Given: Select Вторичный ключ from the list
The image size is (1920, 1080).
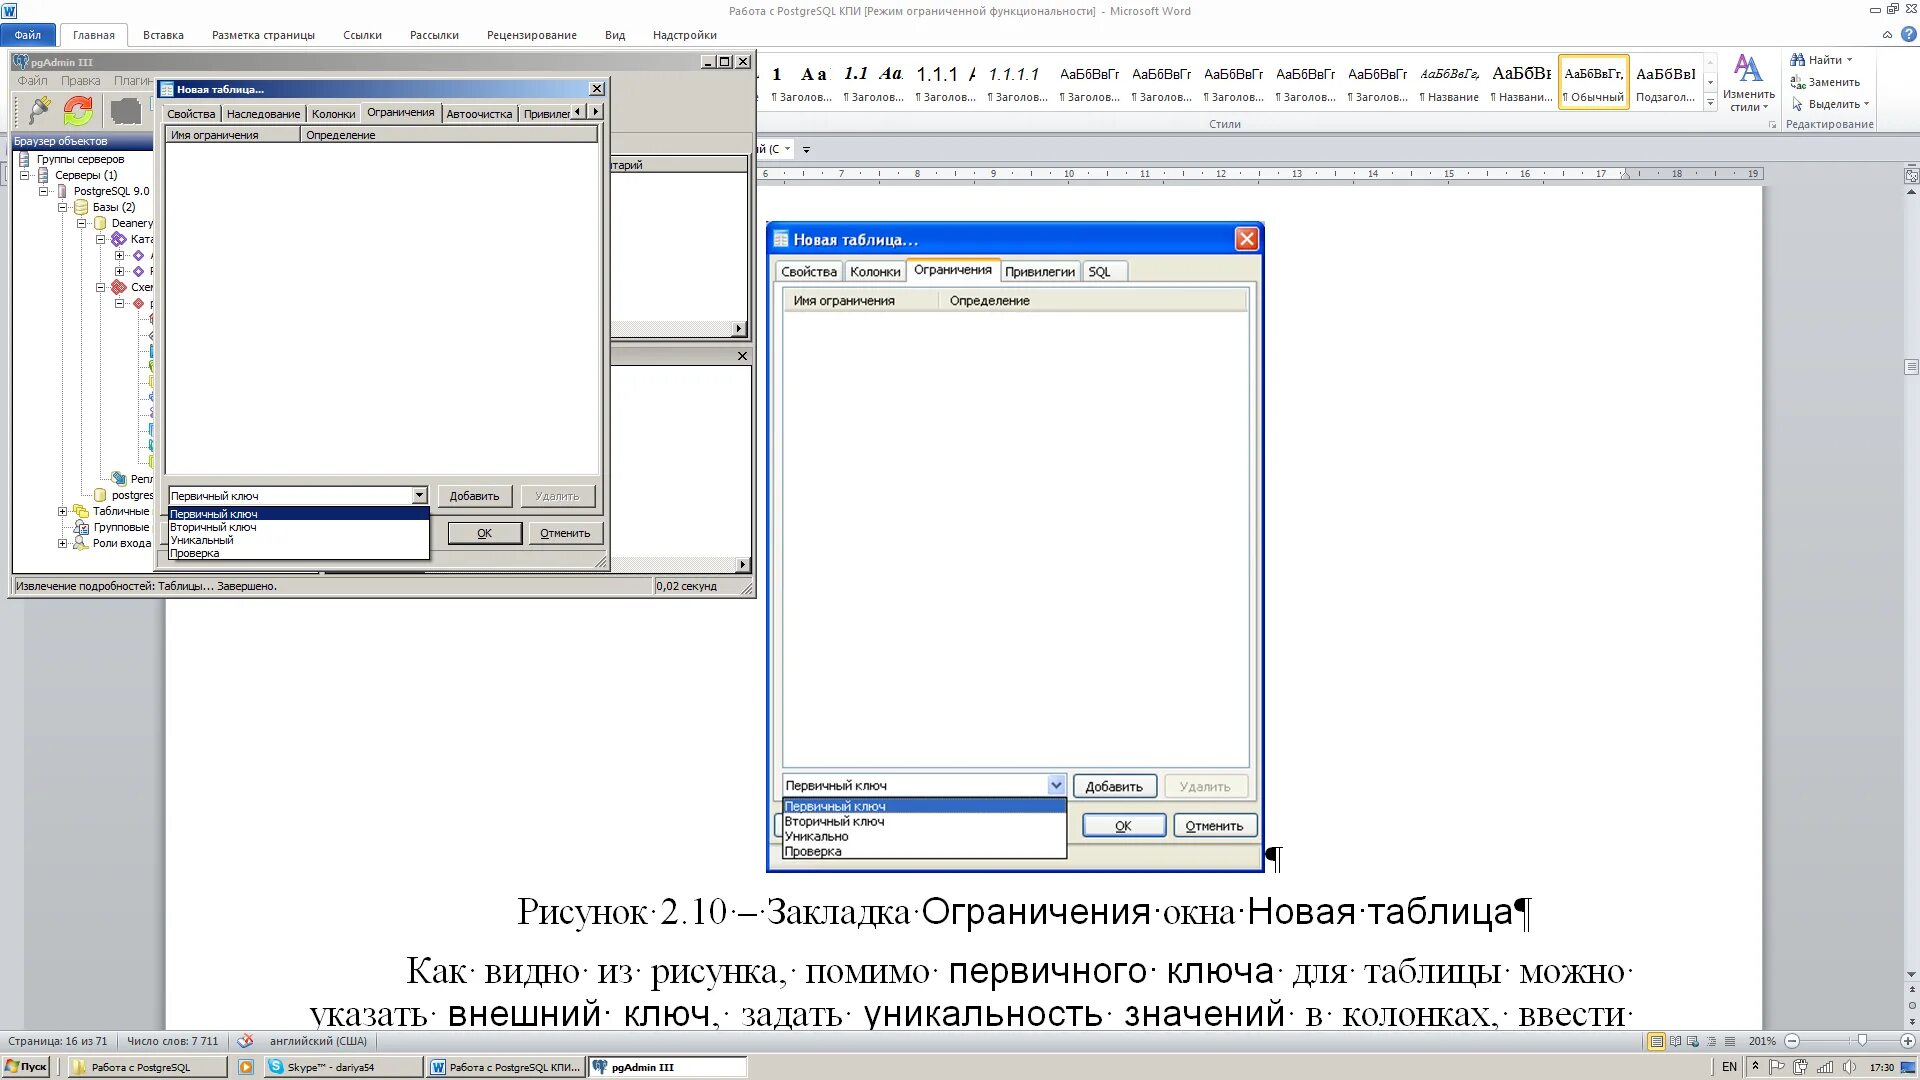Looking at the screenshot, I should click(213, 527).
